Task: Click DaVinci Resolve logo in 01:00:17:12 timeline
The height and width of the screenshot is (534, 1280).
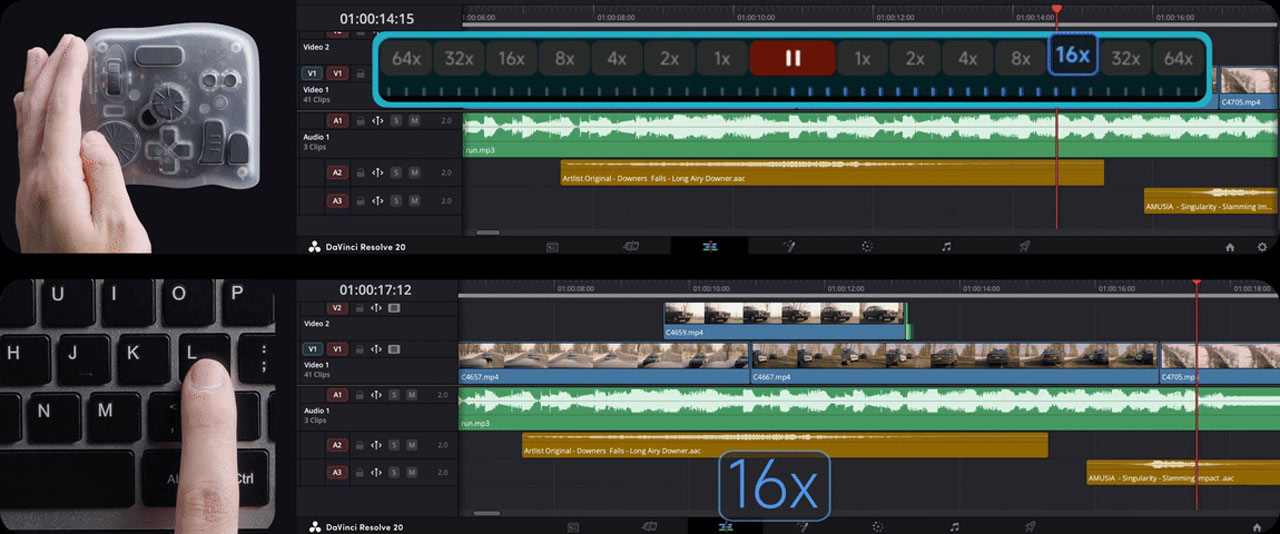Action: pyautogui.click(x=313, y=527)
